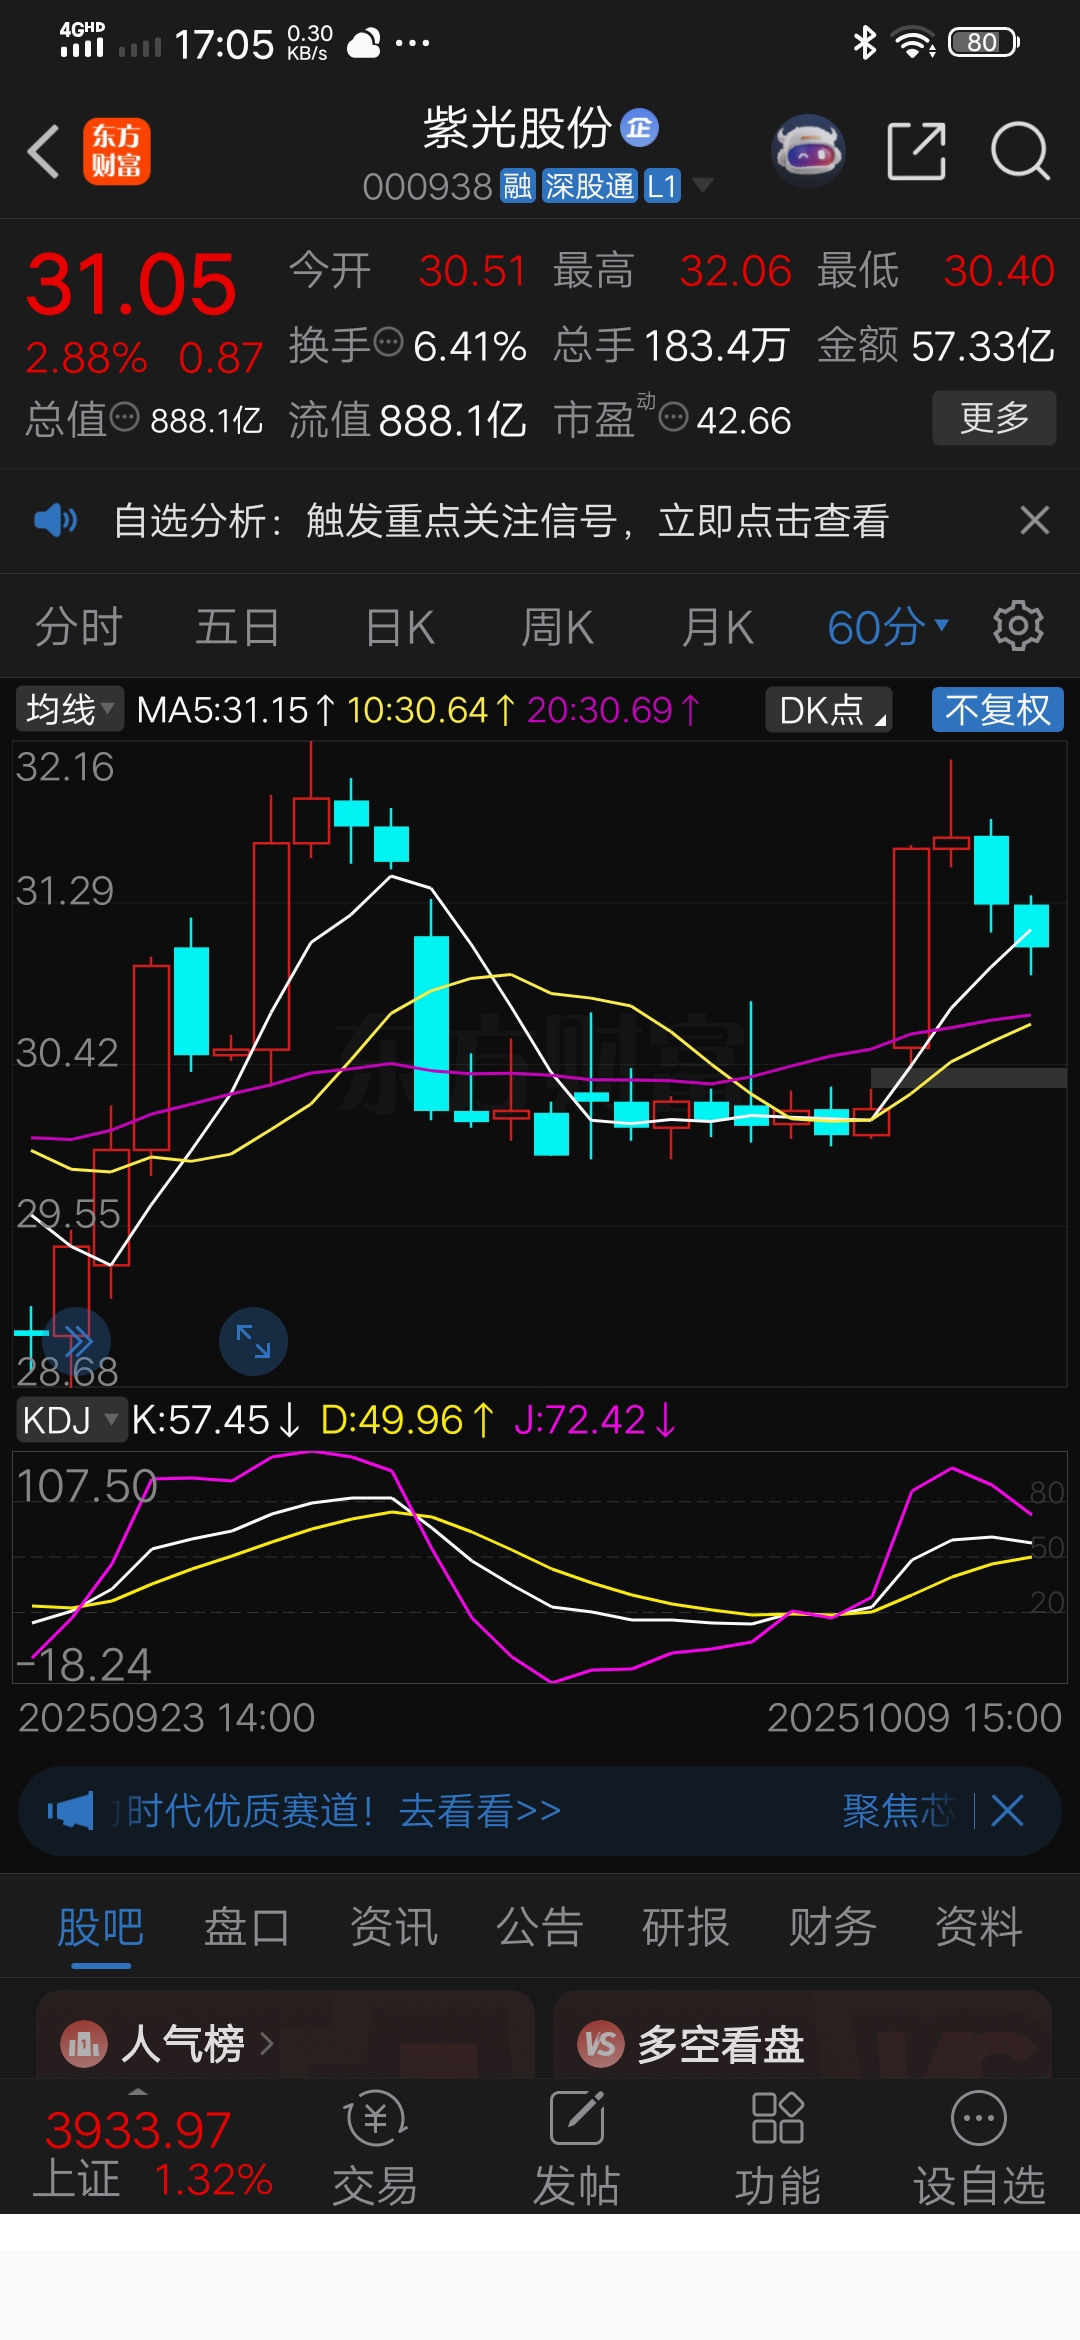
Task: Switch to the 日K chart tab
Action: point(400,628)
